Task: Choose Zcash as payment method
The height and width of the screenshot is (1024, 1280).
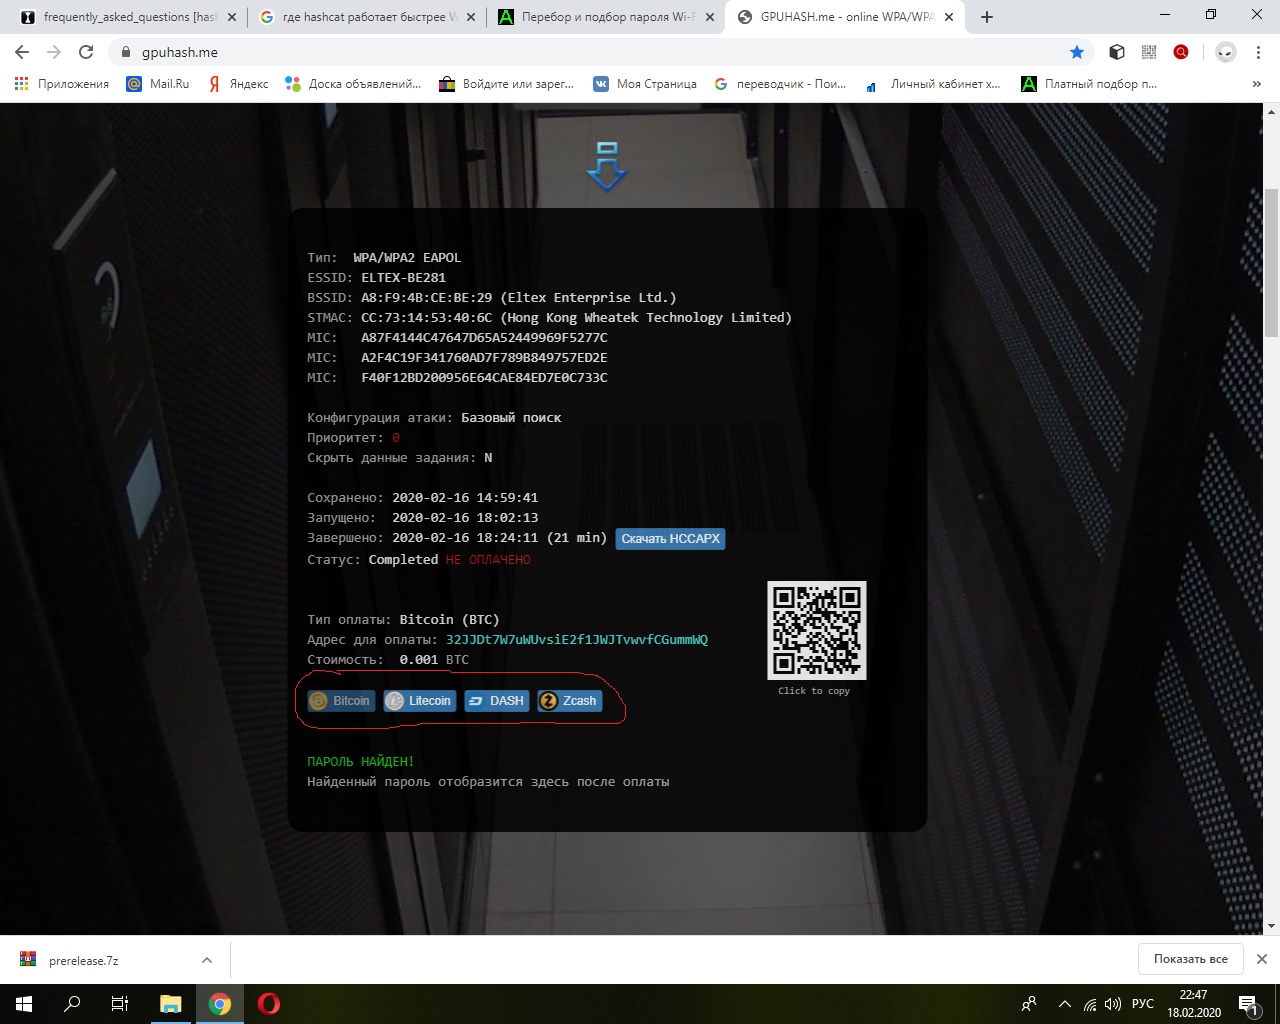Action: pos(569,701)
